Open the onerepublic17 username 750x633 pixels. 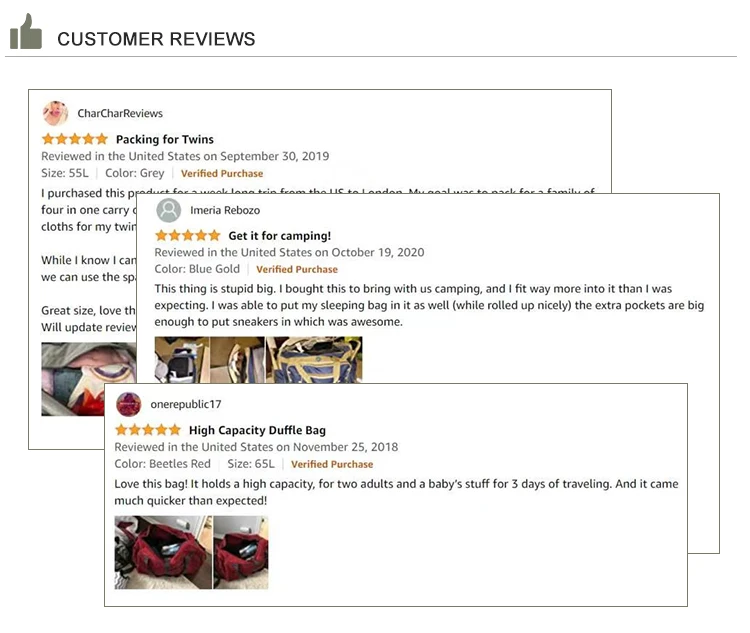(186, 405)
